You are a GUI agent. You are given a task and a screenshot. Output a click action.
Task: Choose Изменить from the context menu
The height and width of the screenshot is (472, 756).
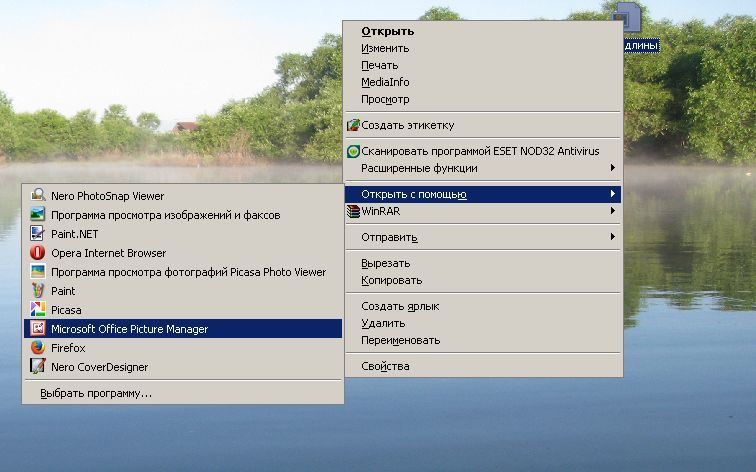(483, 48)
